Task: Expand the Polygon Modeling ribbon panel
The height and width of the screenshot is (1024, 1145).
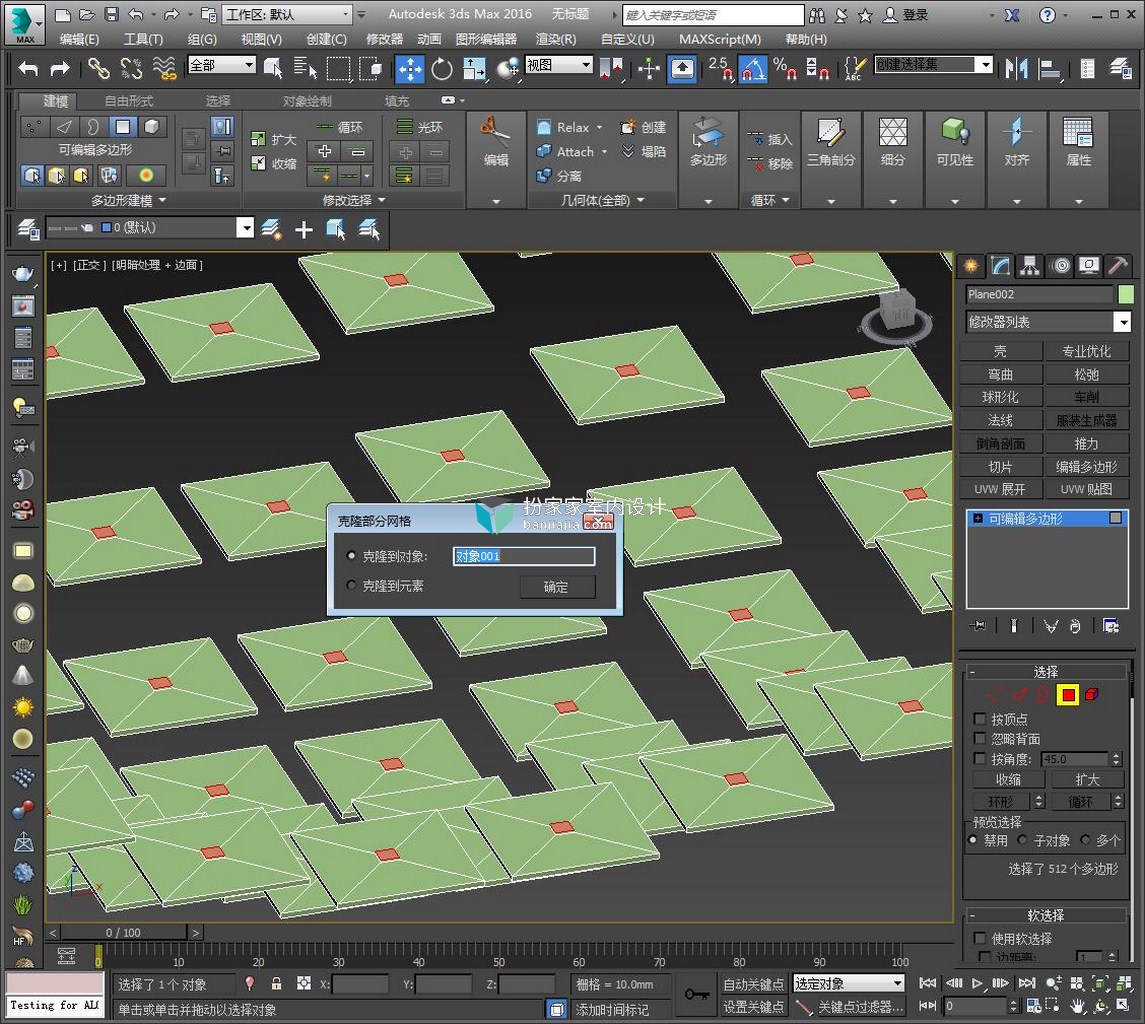Action: [x=129, y=200]
